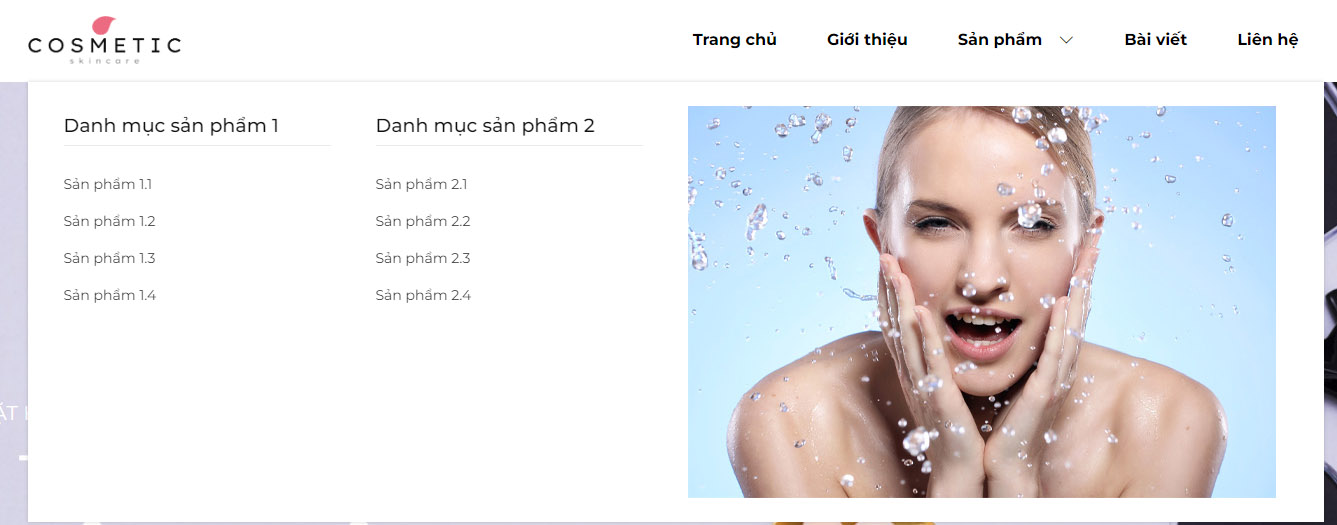Screen dimensions: 1337x525
Task: Open the Bài viết menu item
Action: 1156,40
